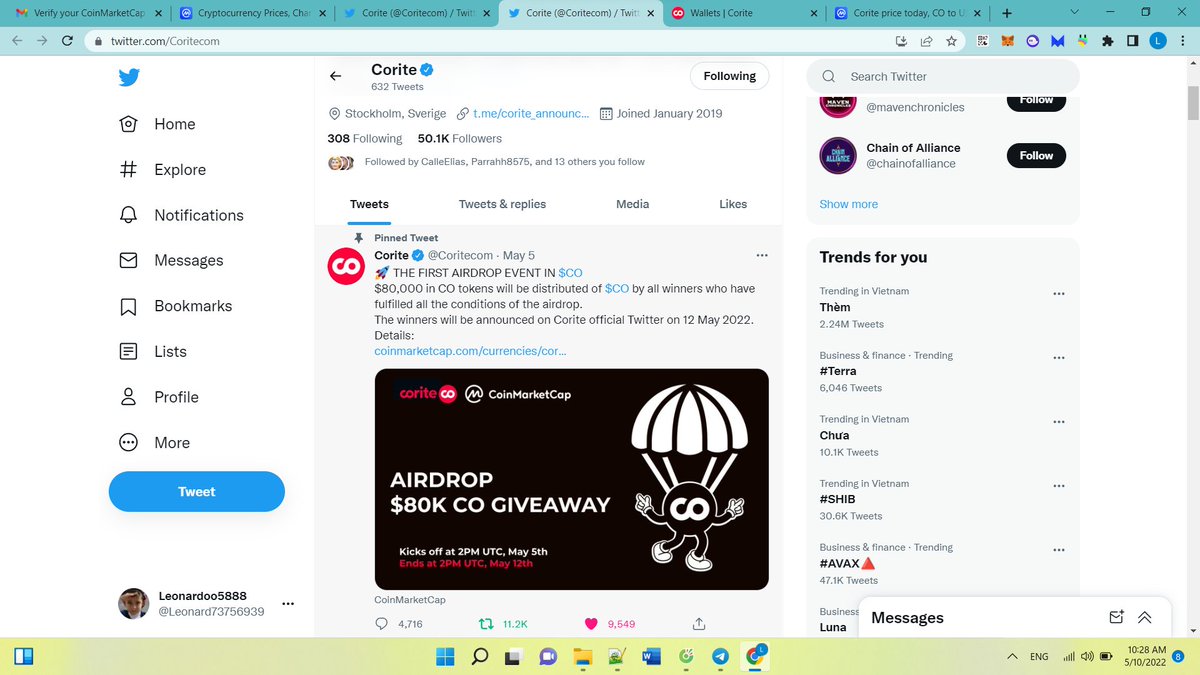Bookmark this page with star icon

[951, 41]
